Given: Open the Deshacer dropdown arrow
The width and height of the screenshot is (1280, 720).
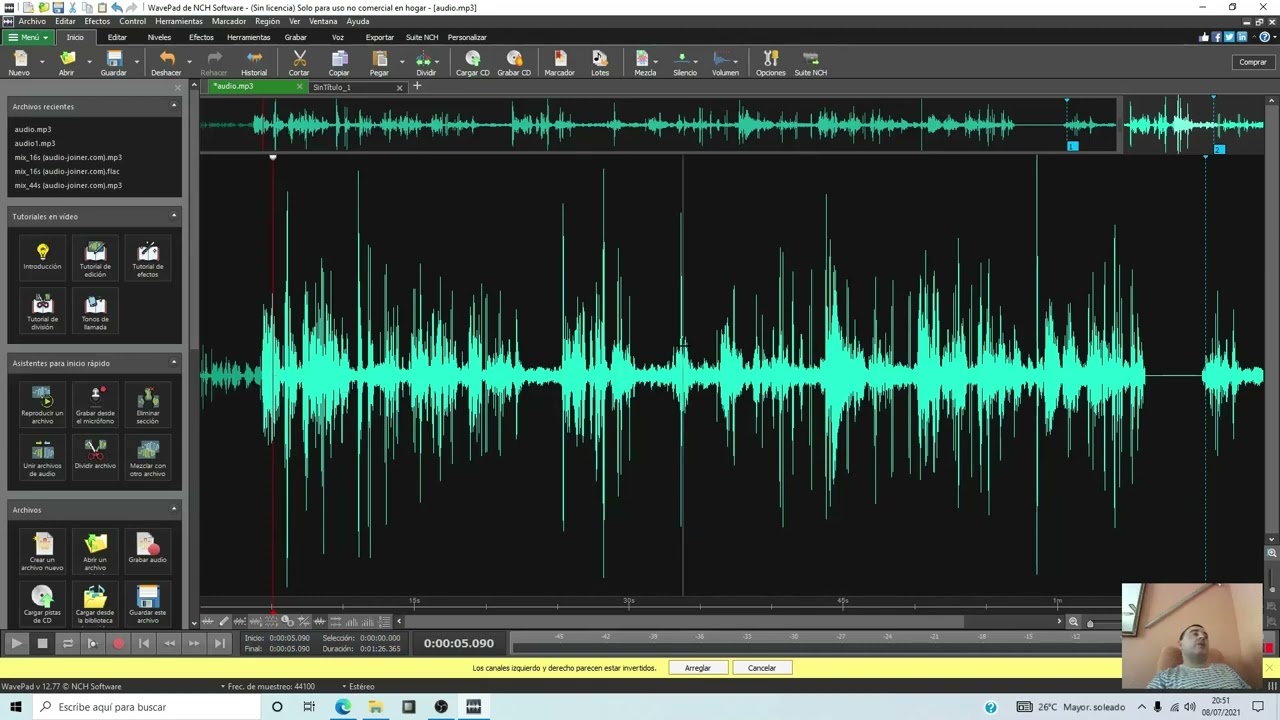Looking at the screenshot, I should [189, 62].
